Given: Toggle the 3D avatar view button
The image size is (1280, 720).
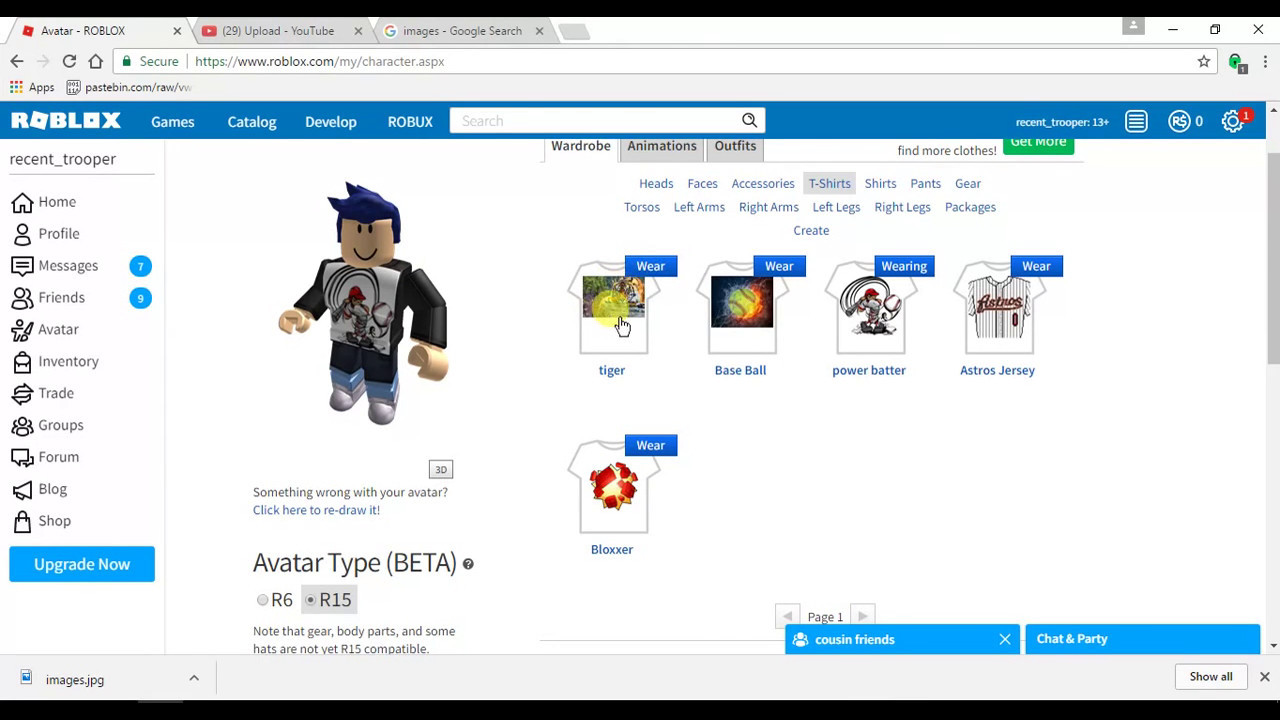Looking at the screenshot, I should point(441,470).
